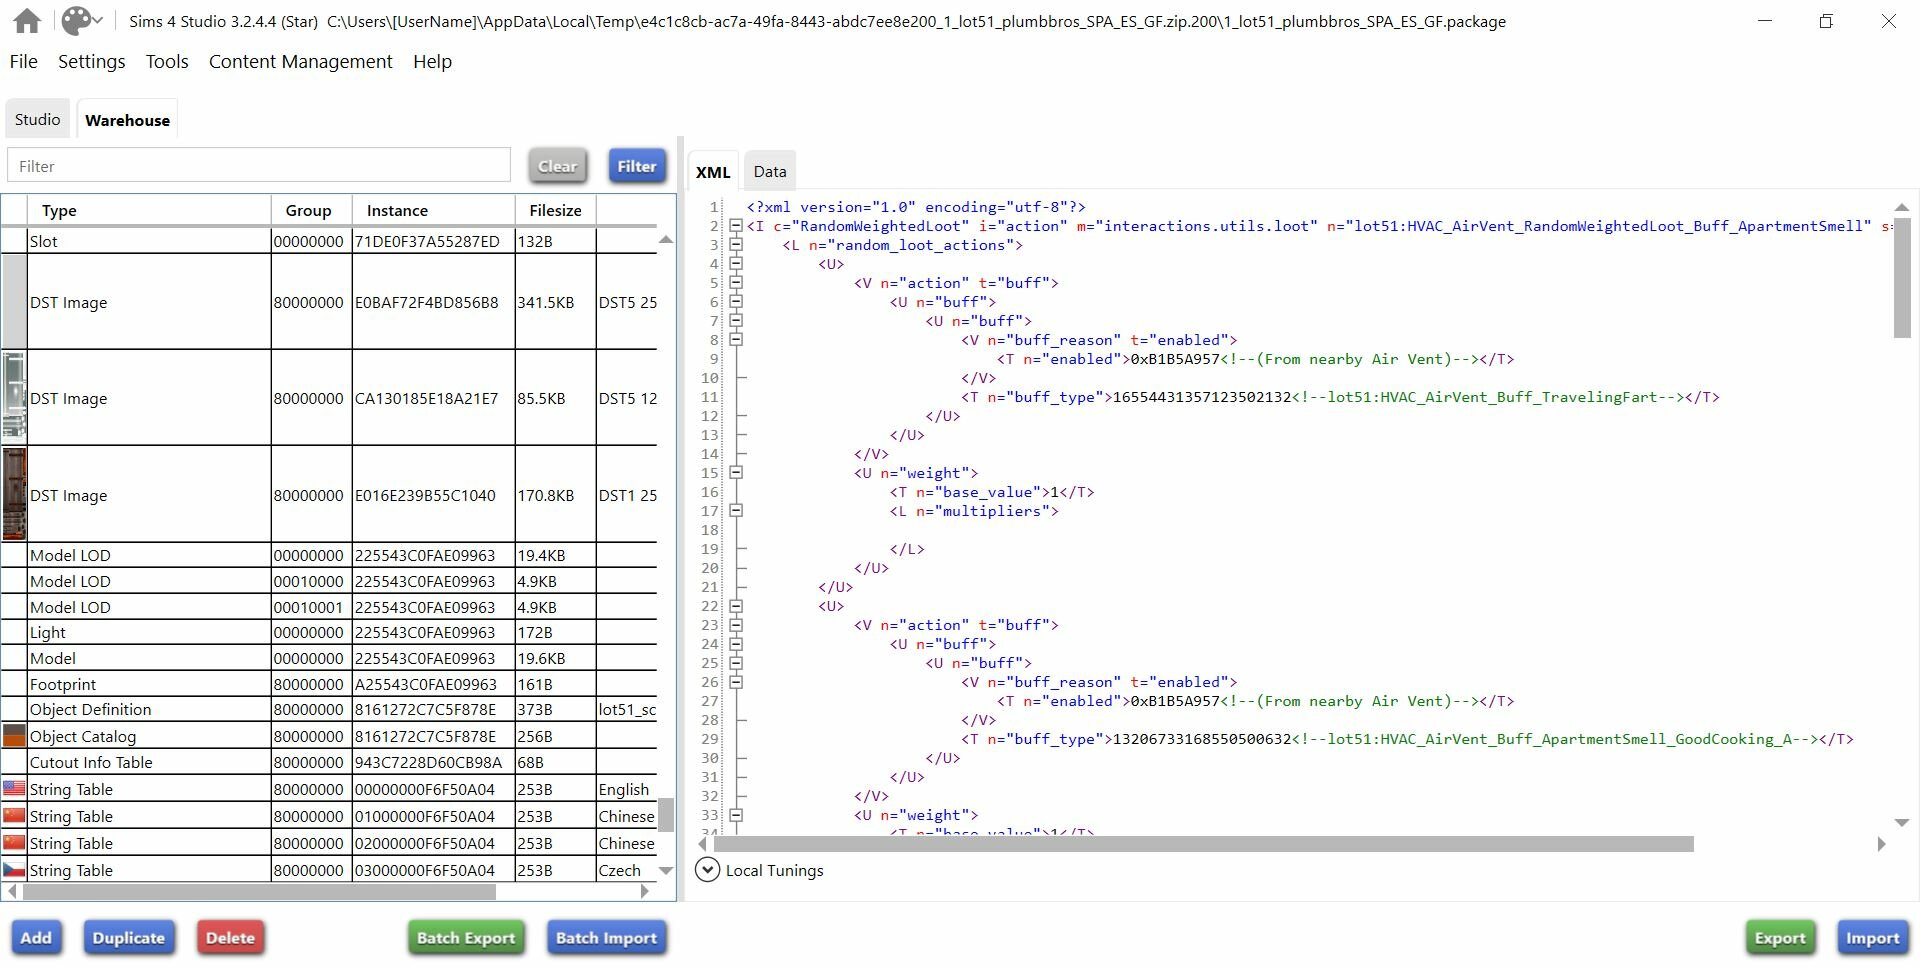
Task: Click the Czech flag beside the String Table row
Action: pyautogui.click(x=14, y=870)
